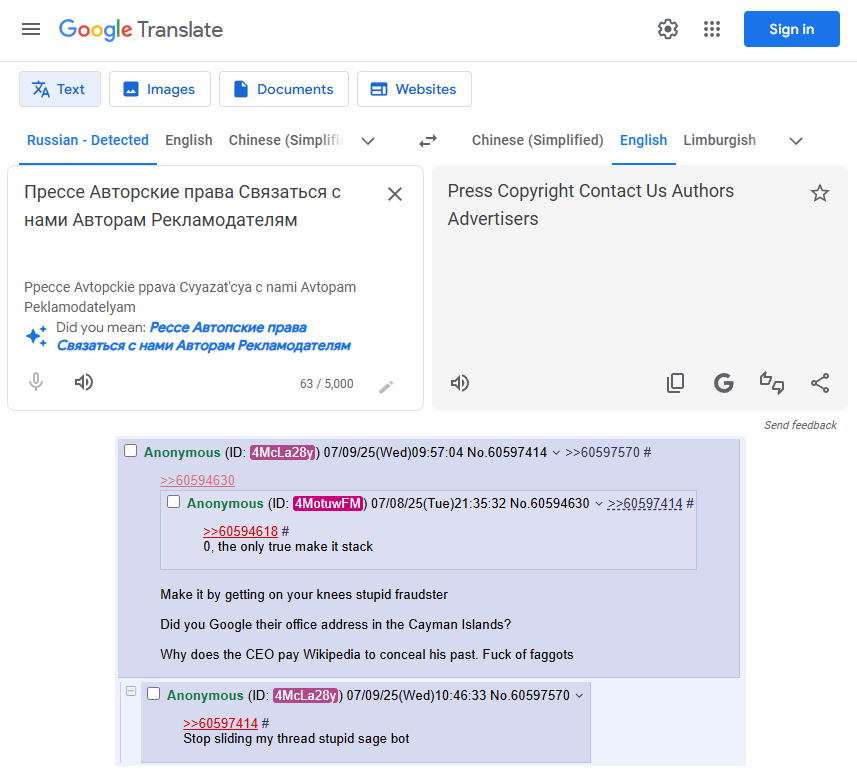The height and width of the screenshot is (780, 857).
Task: Open the hamburger main menu
Action: pos(31,29)
